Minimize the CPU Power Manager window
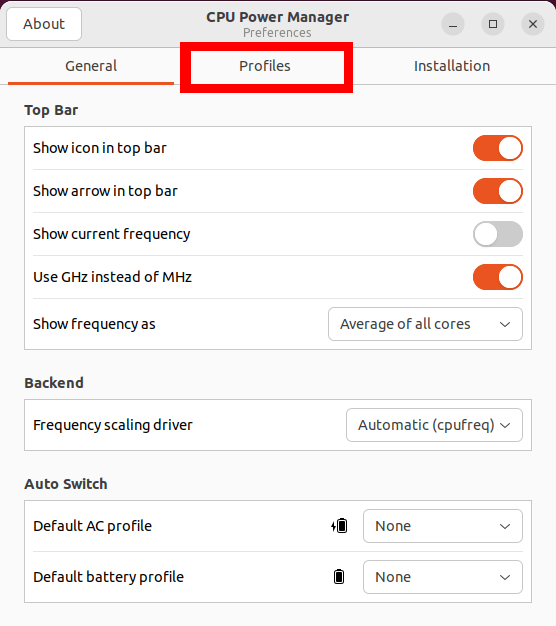The image size is (556, 626). pyautogui.click(x=453, y=24)
